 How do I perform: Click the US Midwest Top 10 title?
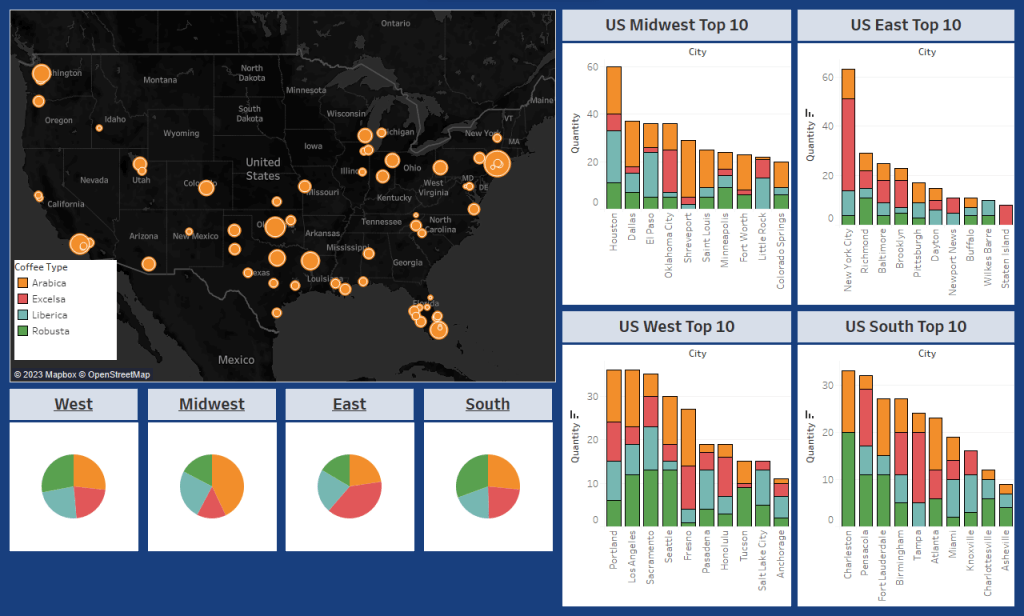click(x=676, y=25)
